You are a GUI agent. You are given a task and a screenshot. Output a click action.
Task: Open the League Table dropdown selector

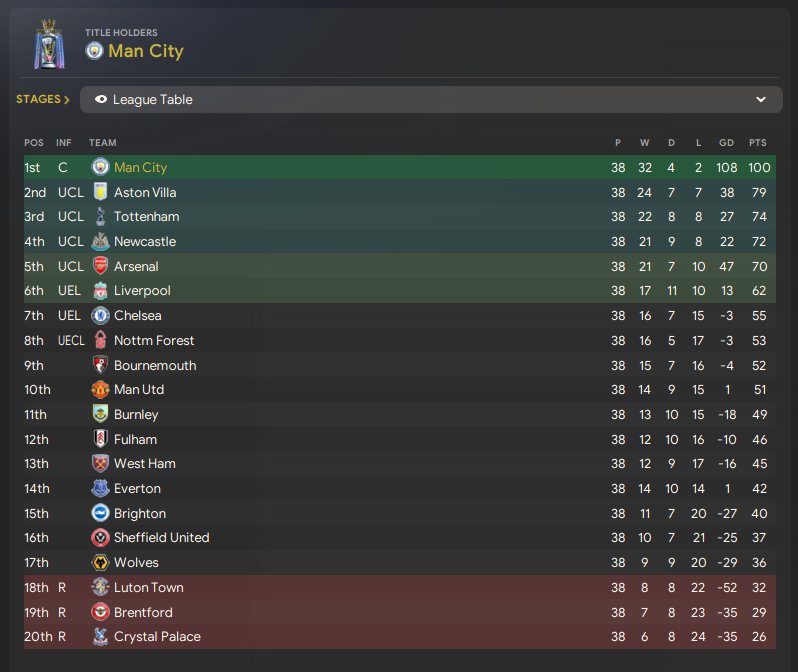[430, 100]
